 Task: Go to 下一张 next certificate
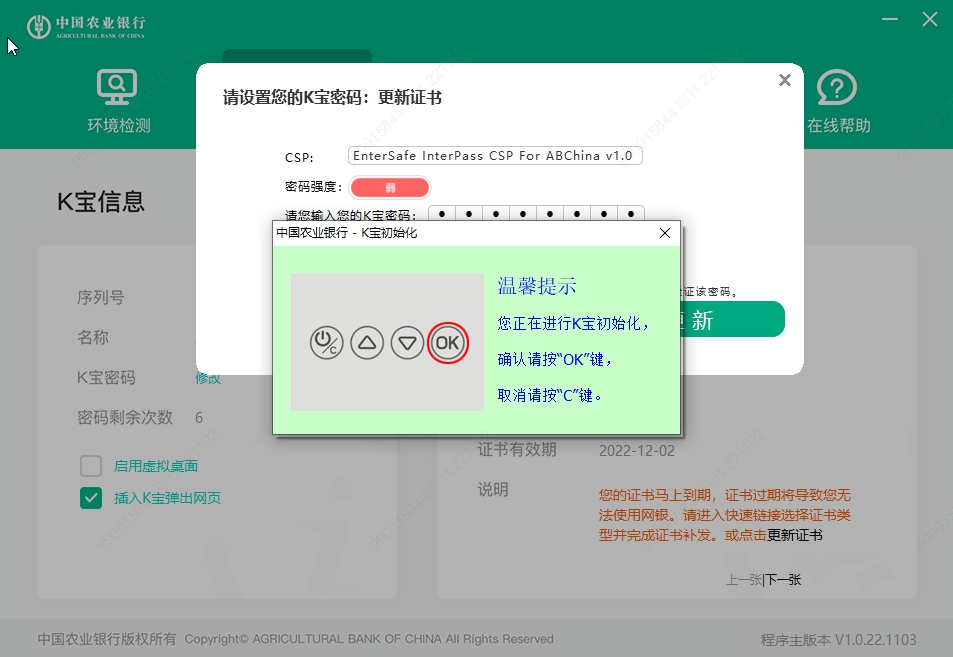(783, 580)
